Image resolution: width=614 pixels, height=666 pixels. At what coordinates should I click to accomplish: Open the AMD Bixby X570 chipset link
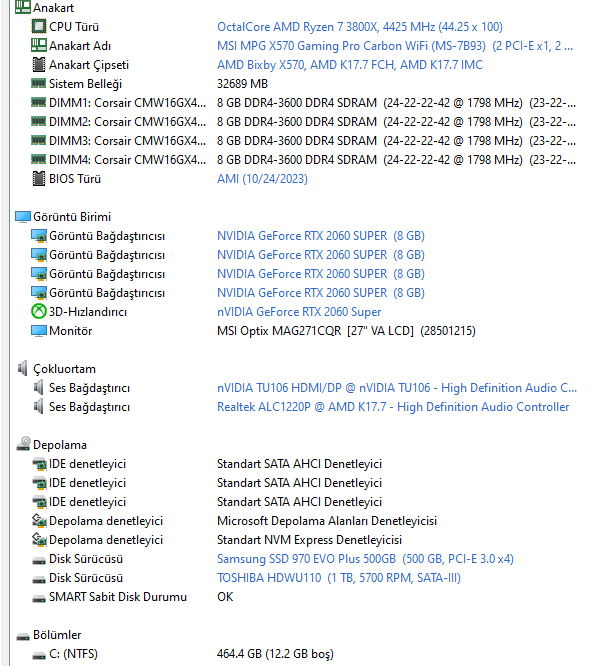tap(350, 65)
